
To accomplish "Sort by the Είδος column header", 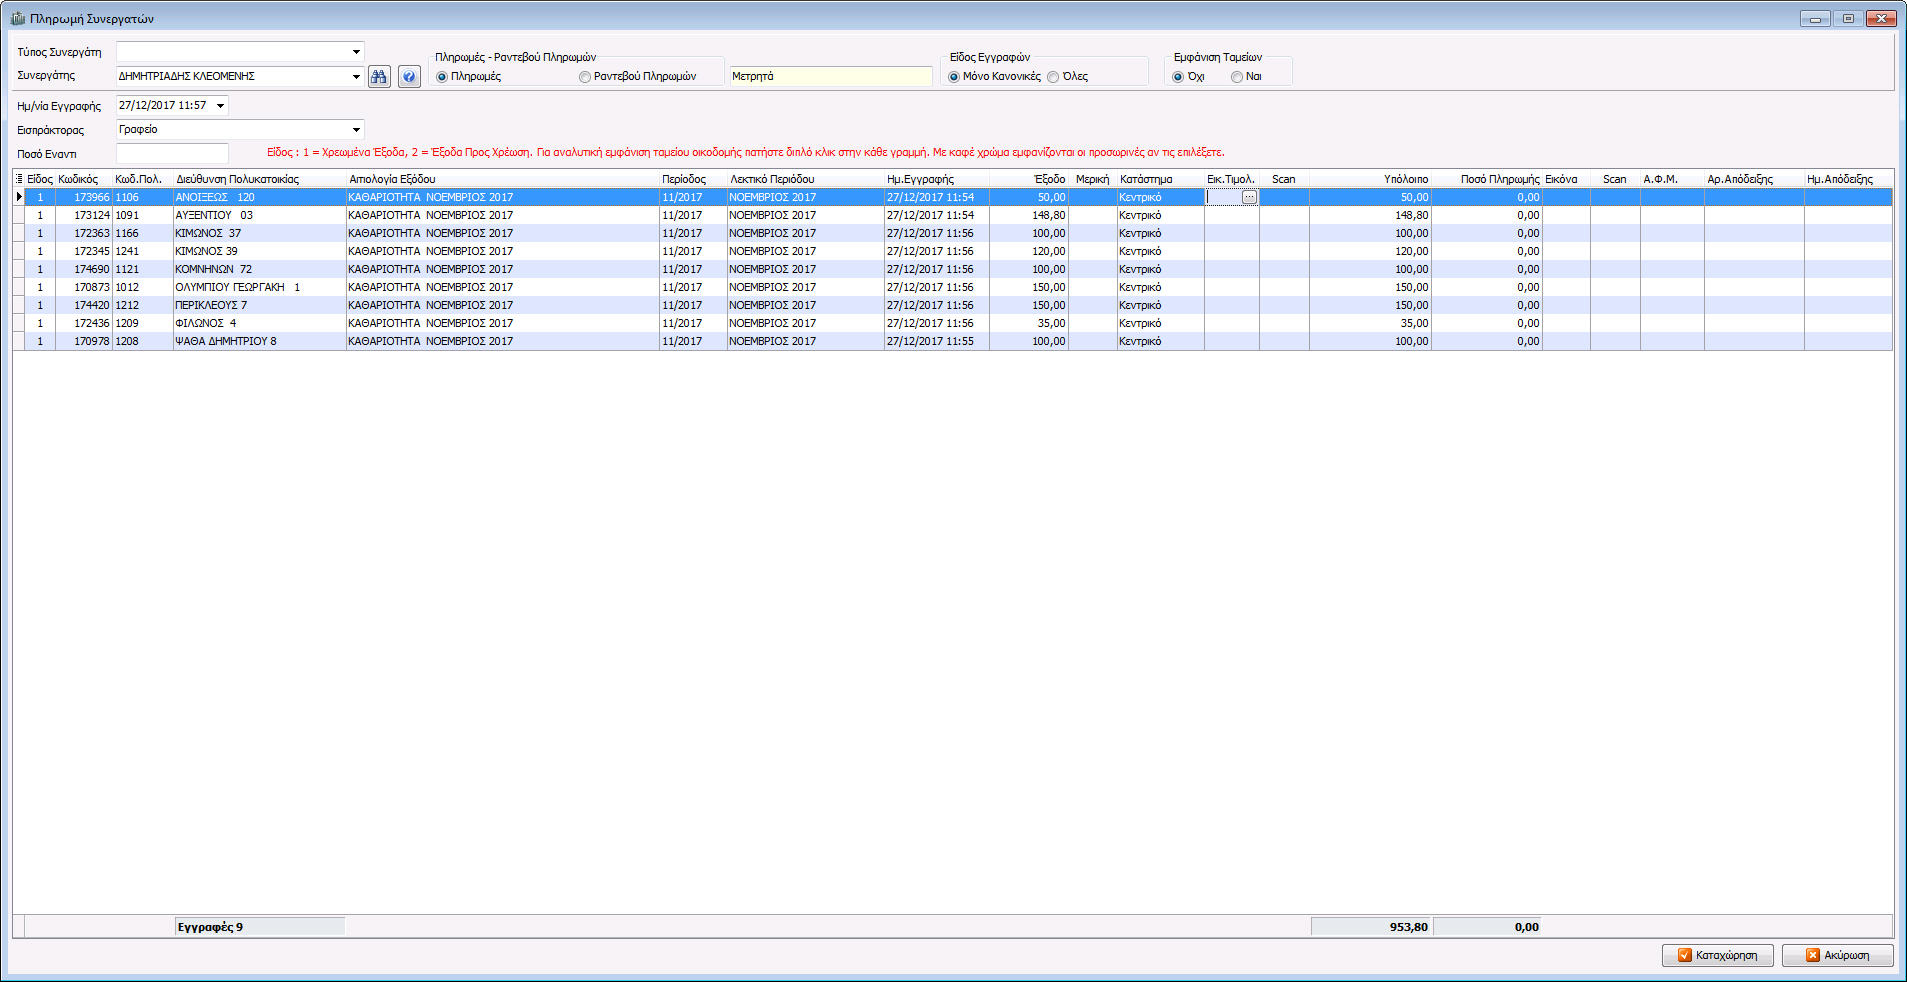I will tap(40, 179).
